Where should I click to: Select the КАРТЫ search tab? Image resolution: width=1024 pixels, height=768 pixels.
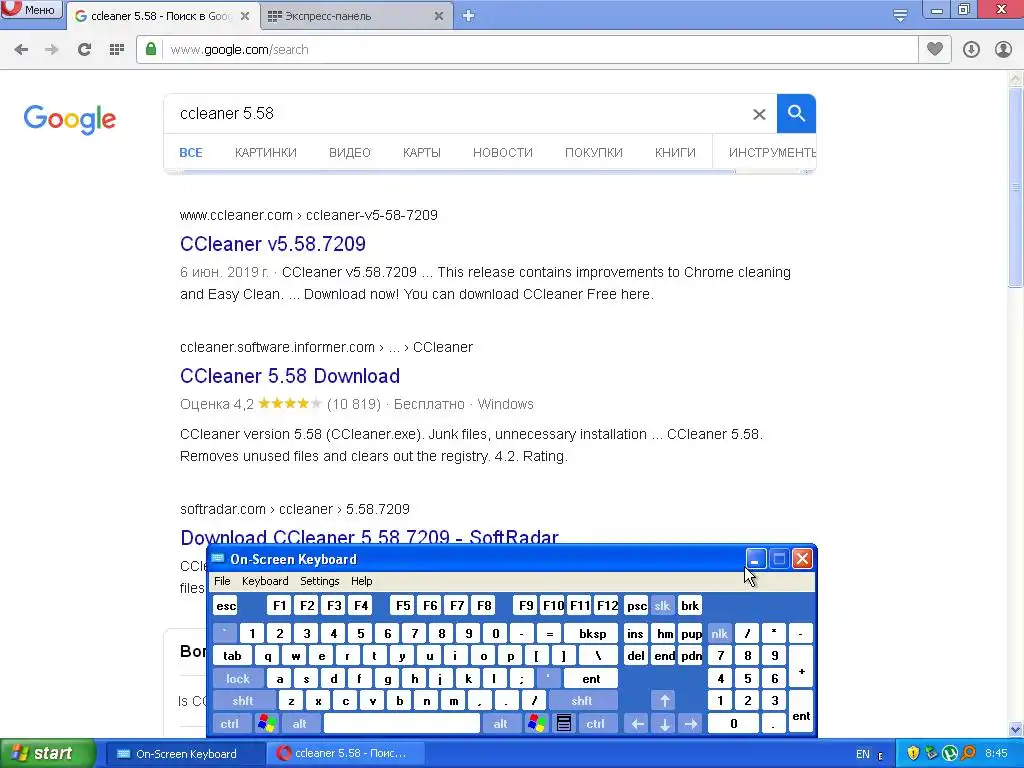pyautogui.click(x=422, y=153)
